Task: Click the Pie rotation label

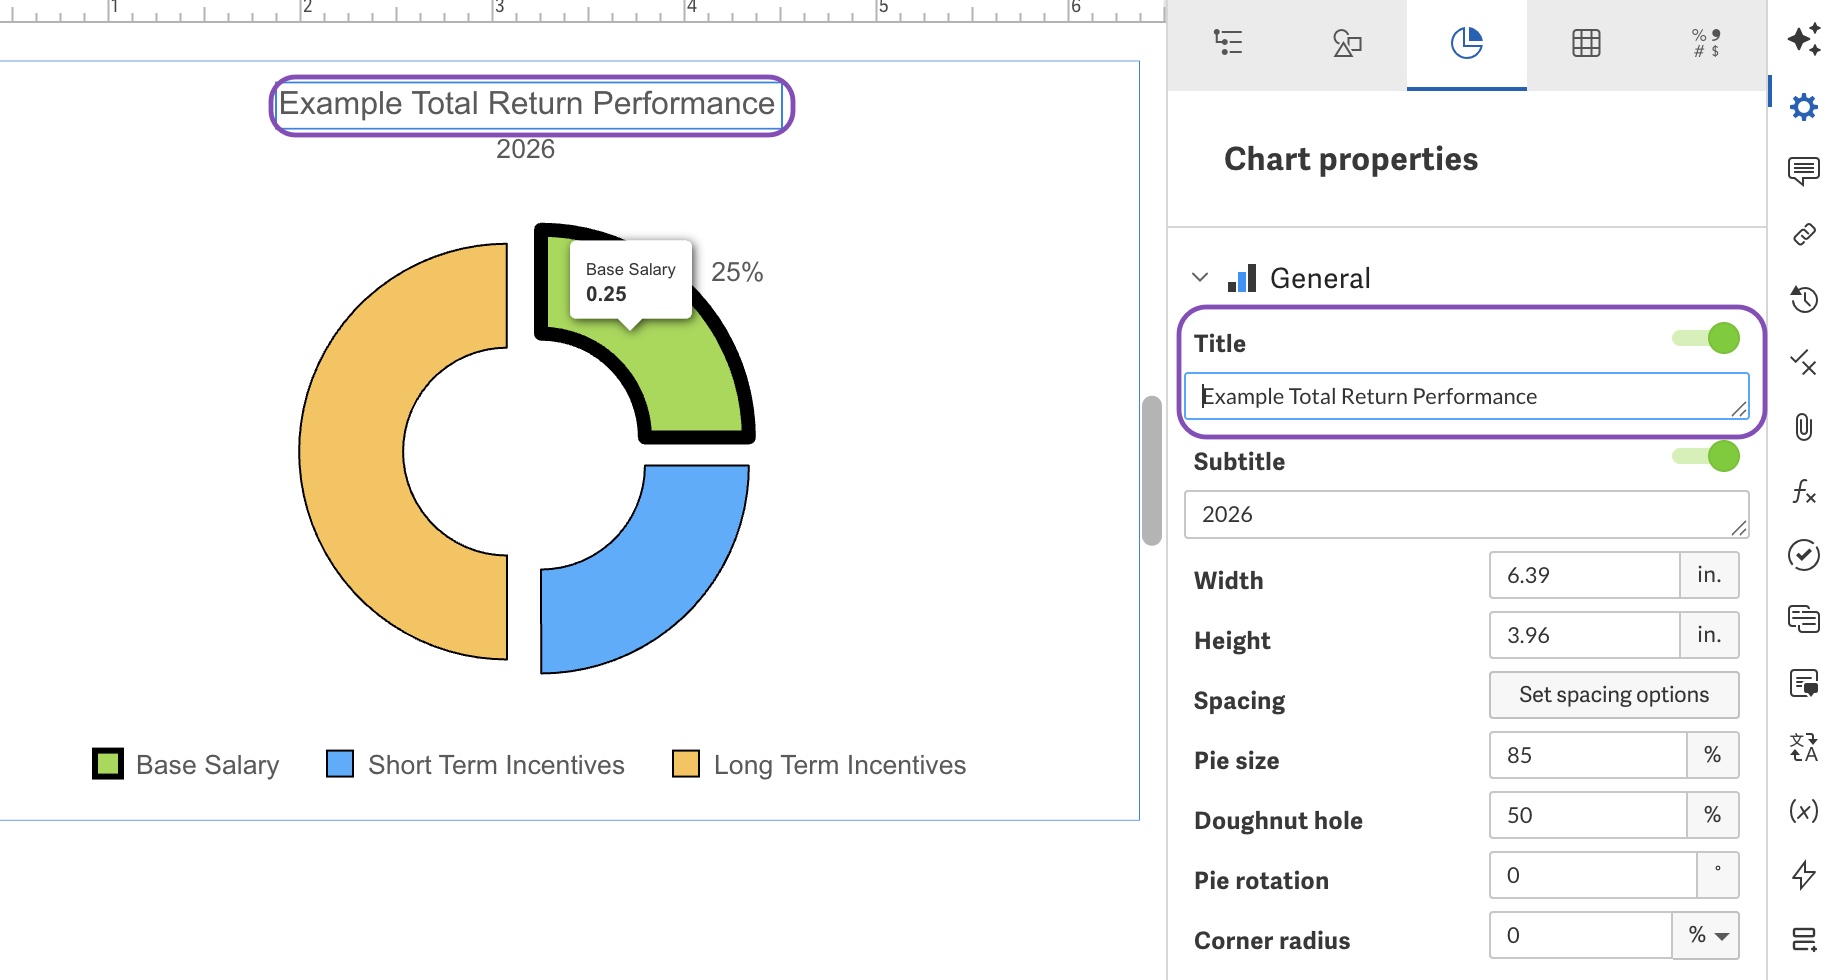Action: [x=1261, y=881]
